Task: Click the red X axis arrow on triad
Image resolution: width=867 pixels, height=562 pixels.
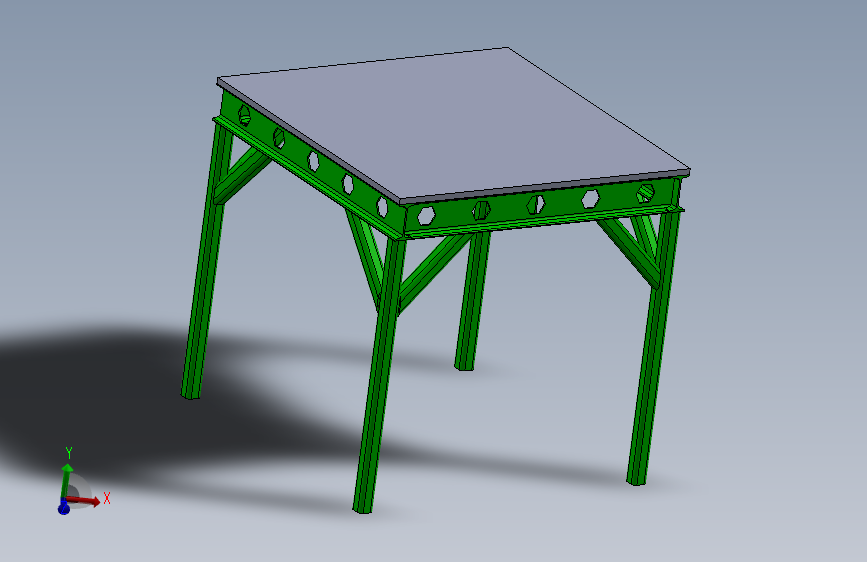Action: (84, 501)
